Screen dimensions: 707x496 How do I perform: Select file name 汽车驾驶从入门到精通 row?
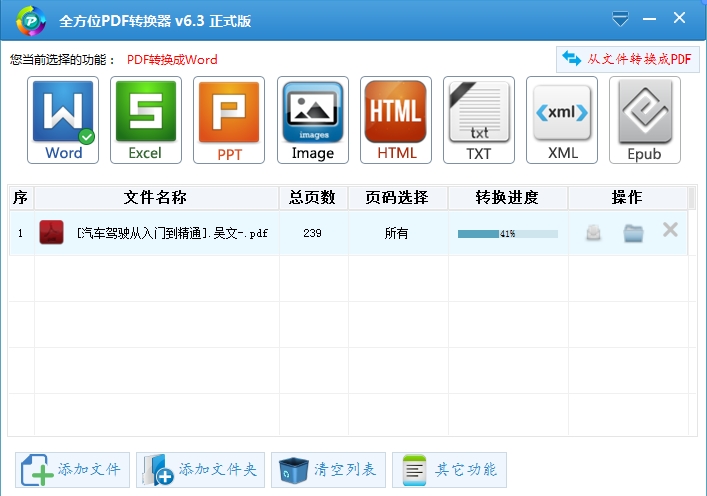172,233
